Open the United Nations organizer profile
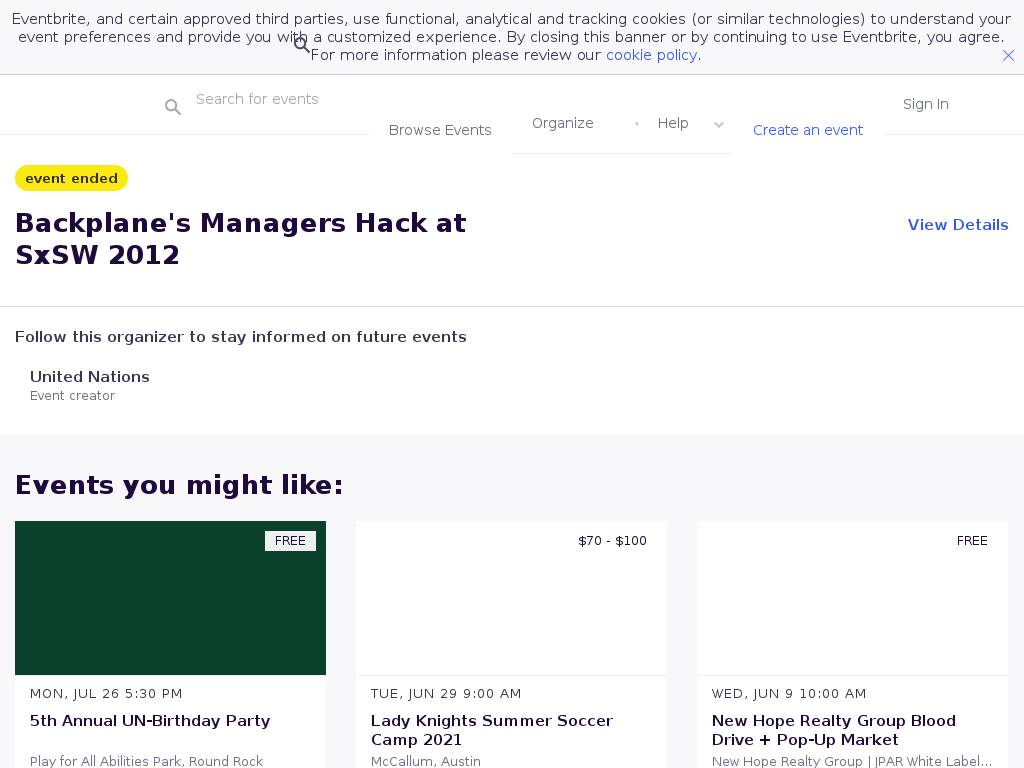The image size is (1024, 768). pos(90,377)
